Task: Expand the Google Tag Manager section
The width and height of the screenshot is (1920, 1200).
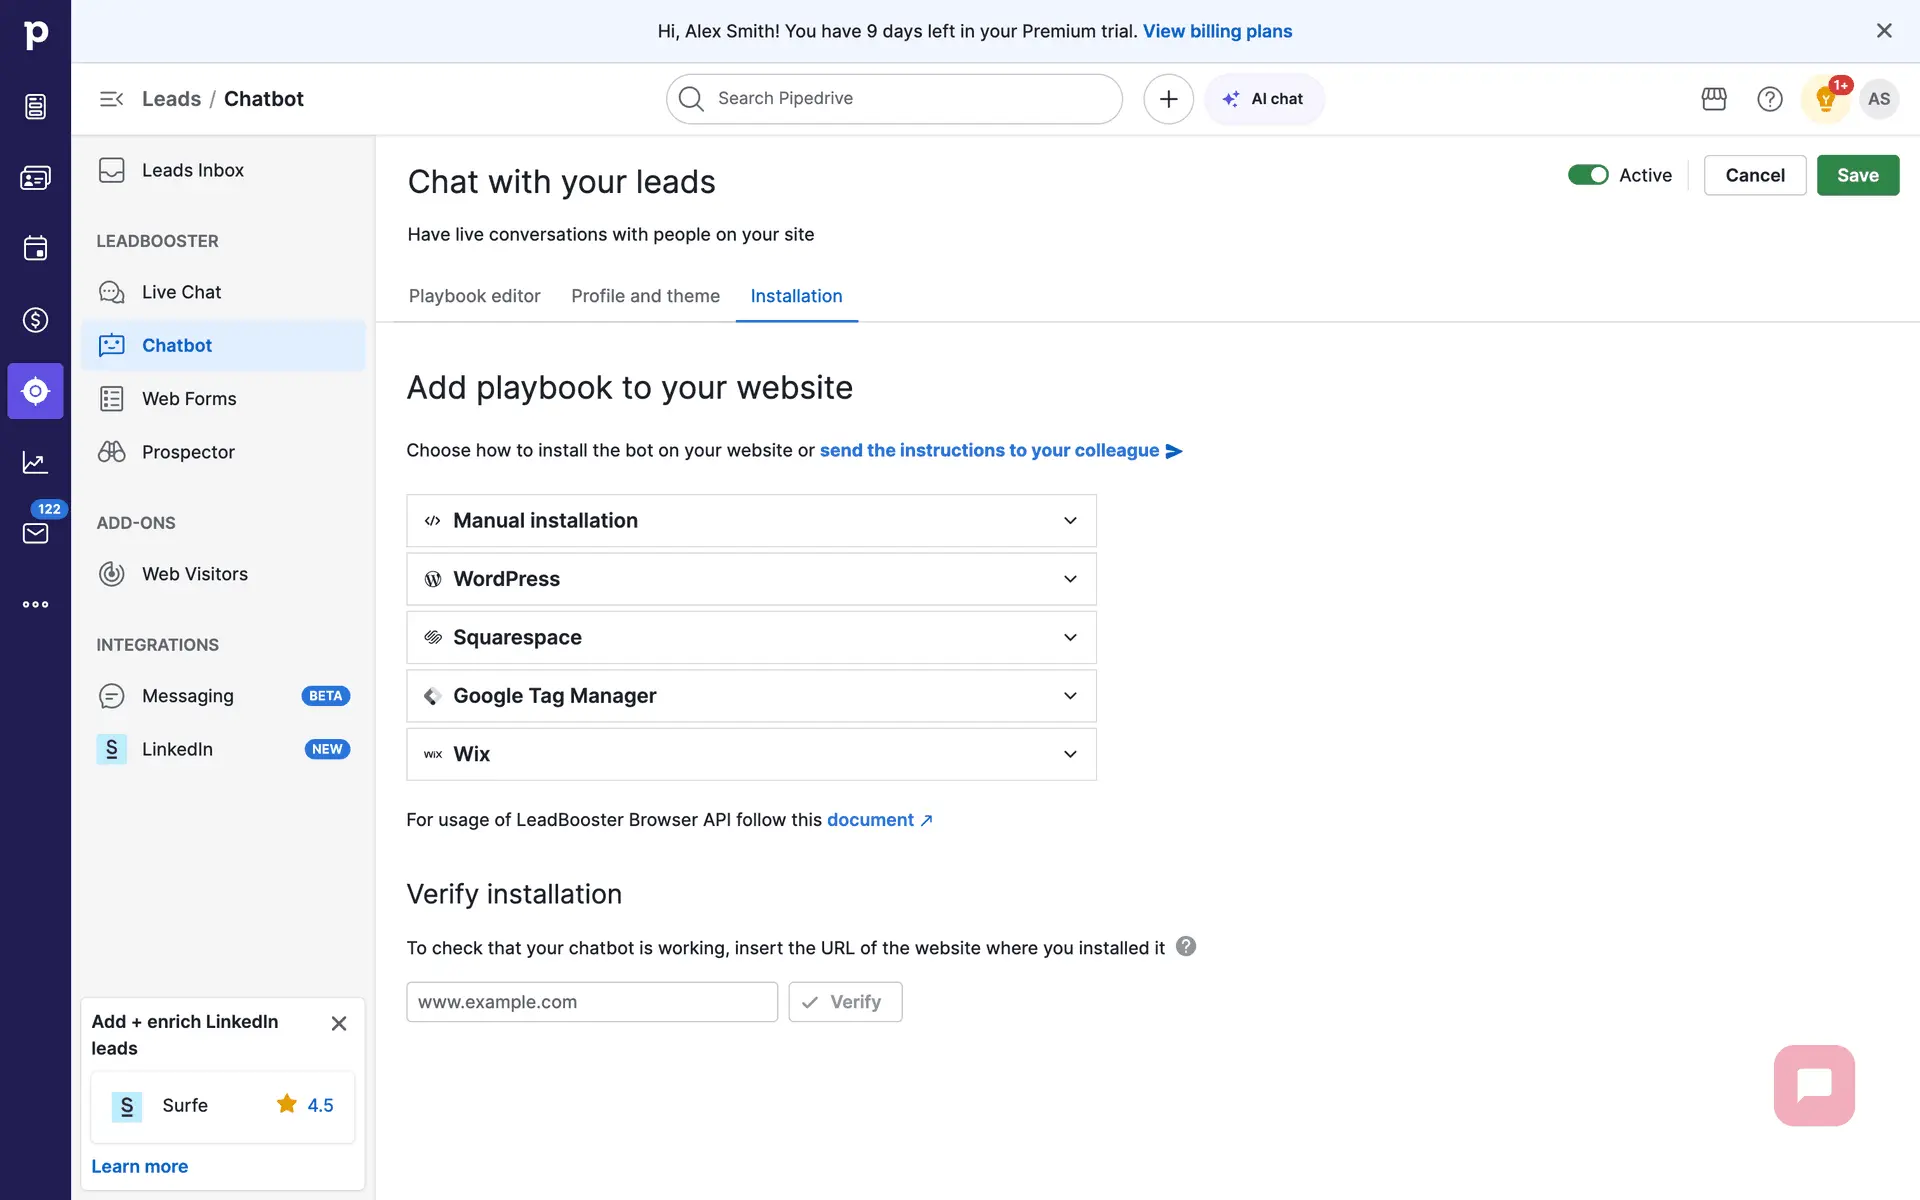Action: point(751,696)
